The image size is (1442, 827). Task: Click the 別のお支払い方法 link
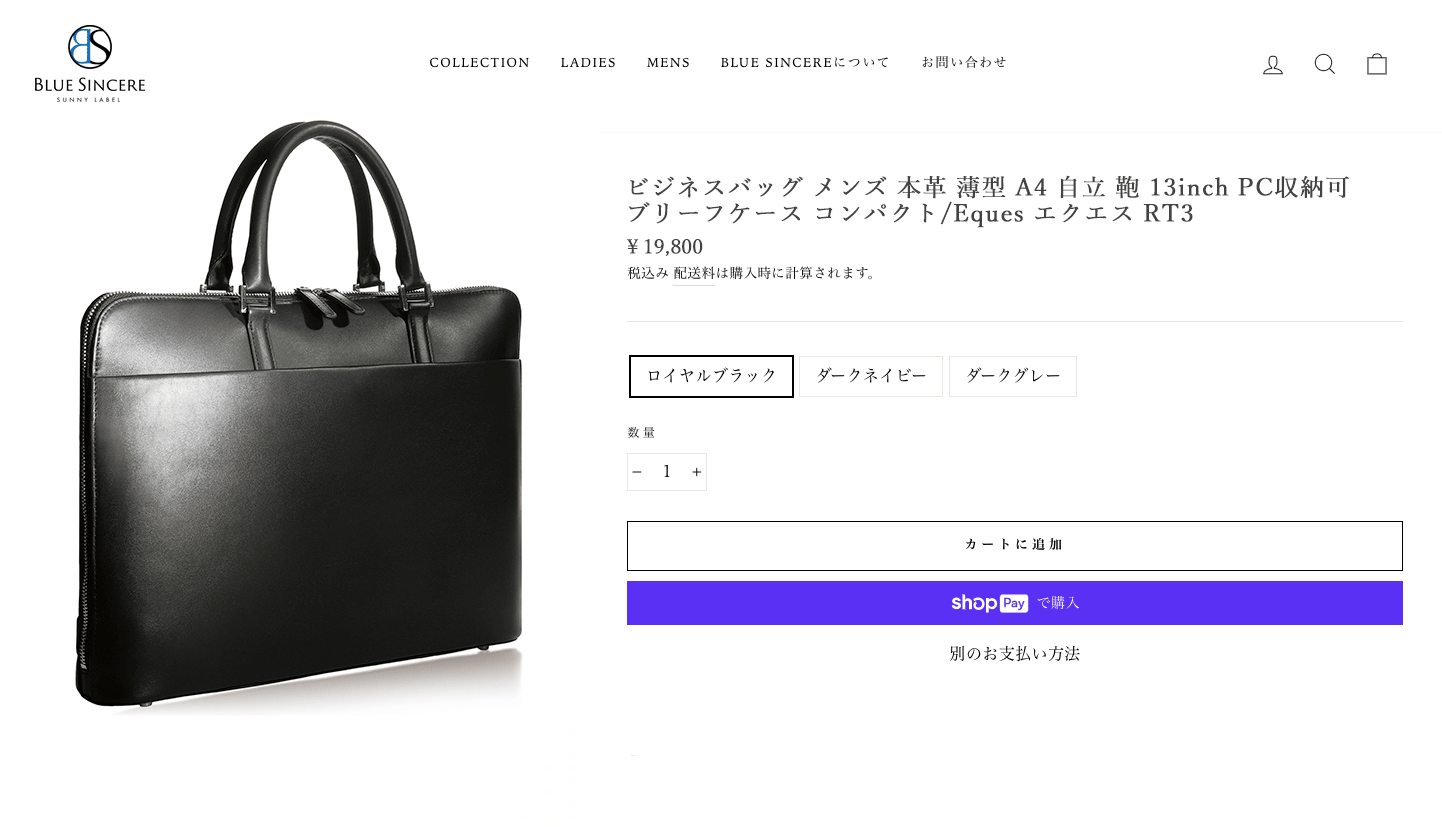tap(1015, 654)
